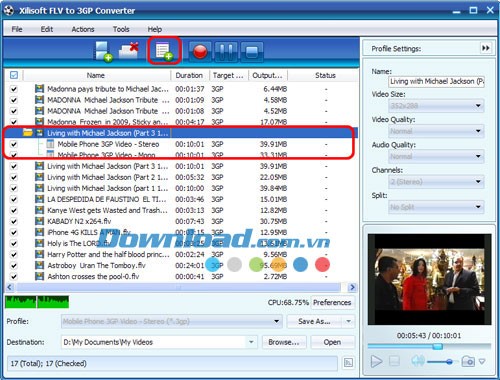
Task: Uncheck the KABADY N2 x264.flv checkbox
Action: [14, 221]
